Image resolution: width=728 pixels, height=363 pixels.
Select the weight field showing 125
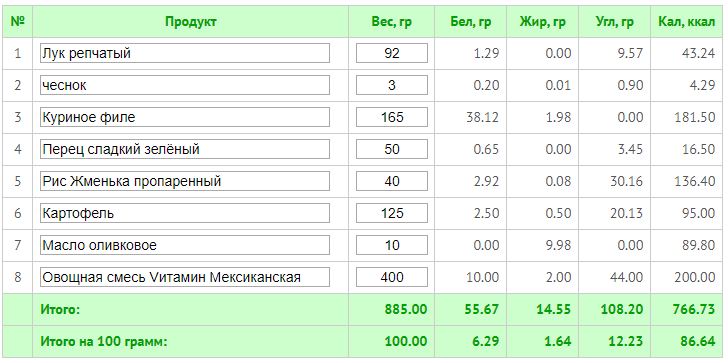click(392, 213)
